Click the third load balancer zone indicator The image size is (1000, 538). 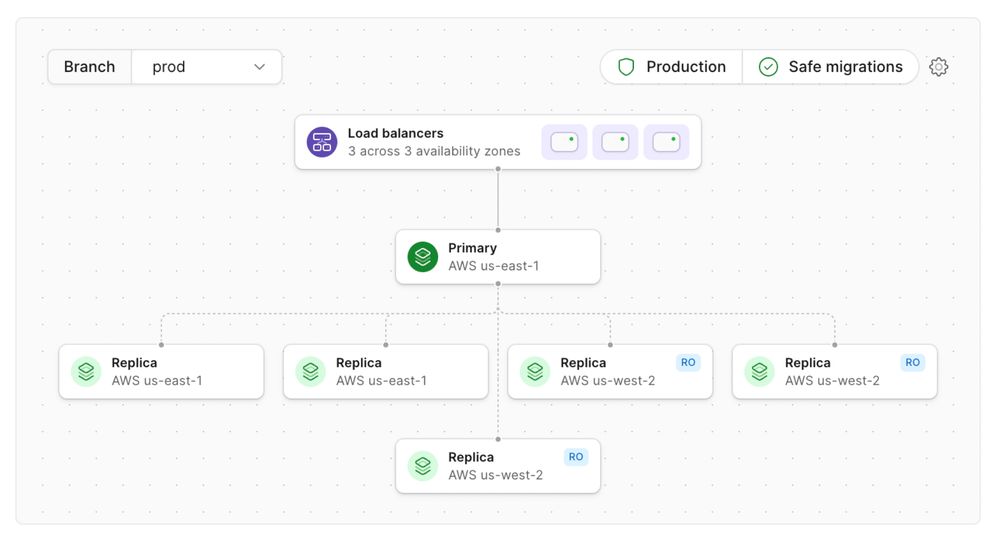[666, 142]
